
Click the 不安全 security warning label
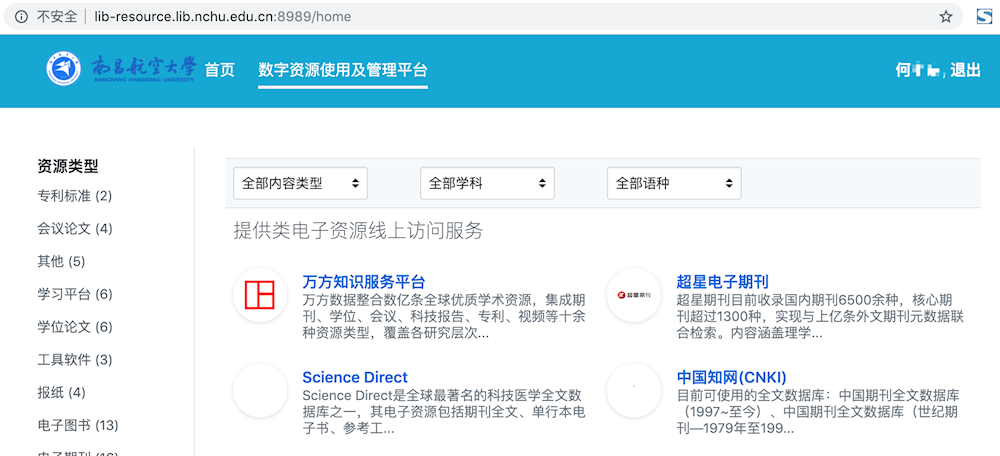(57, 17)
